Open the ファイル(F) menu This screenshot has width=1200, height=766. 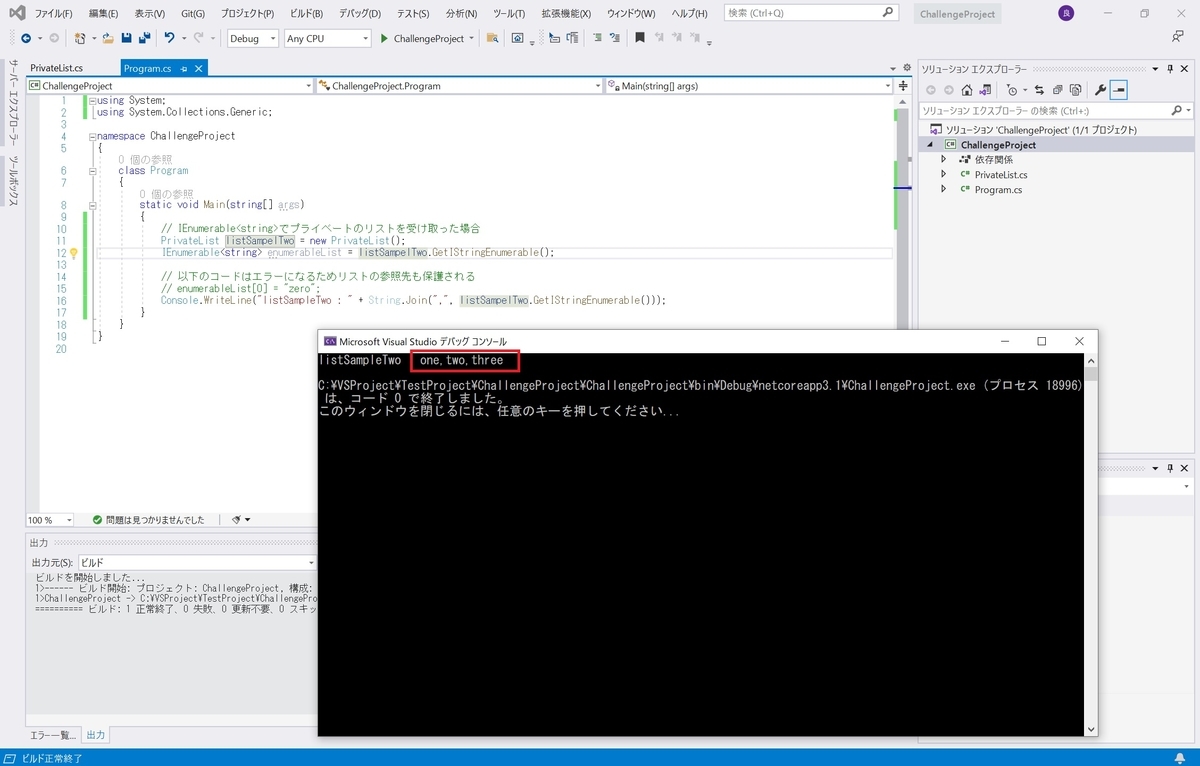tap(53, 13)
